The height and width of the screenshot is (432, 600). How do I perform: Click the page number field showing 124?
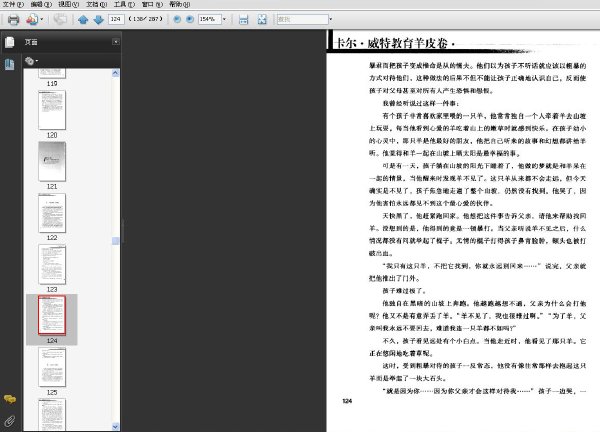tap(116, 19)
